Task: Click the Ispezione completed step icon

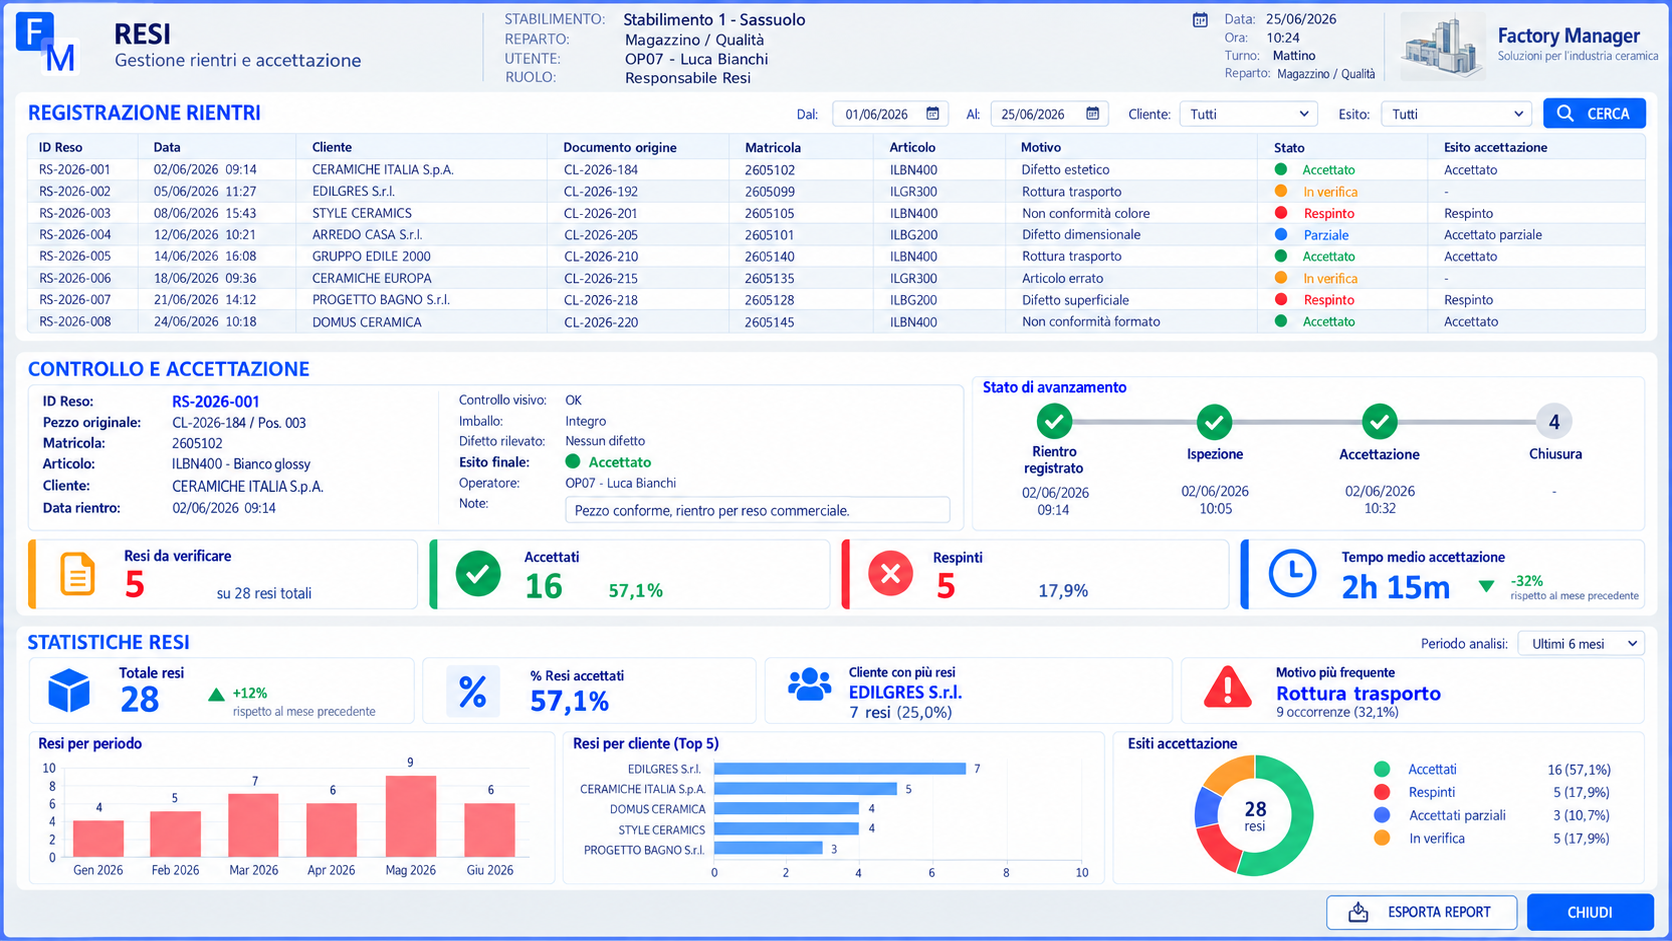Action: point(1214,422)
